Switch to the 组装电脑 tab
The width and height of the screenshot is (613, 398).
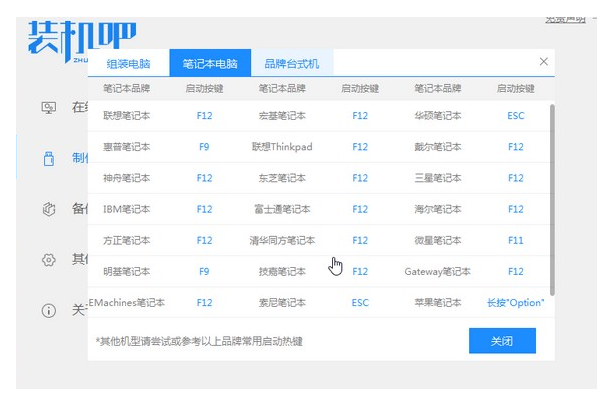click(129, 63)
